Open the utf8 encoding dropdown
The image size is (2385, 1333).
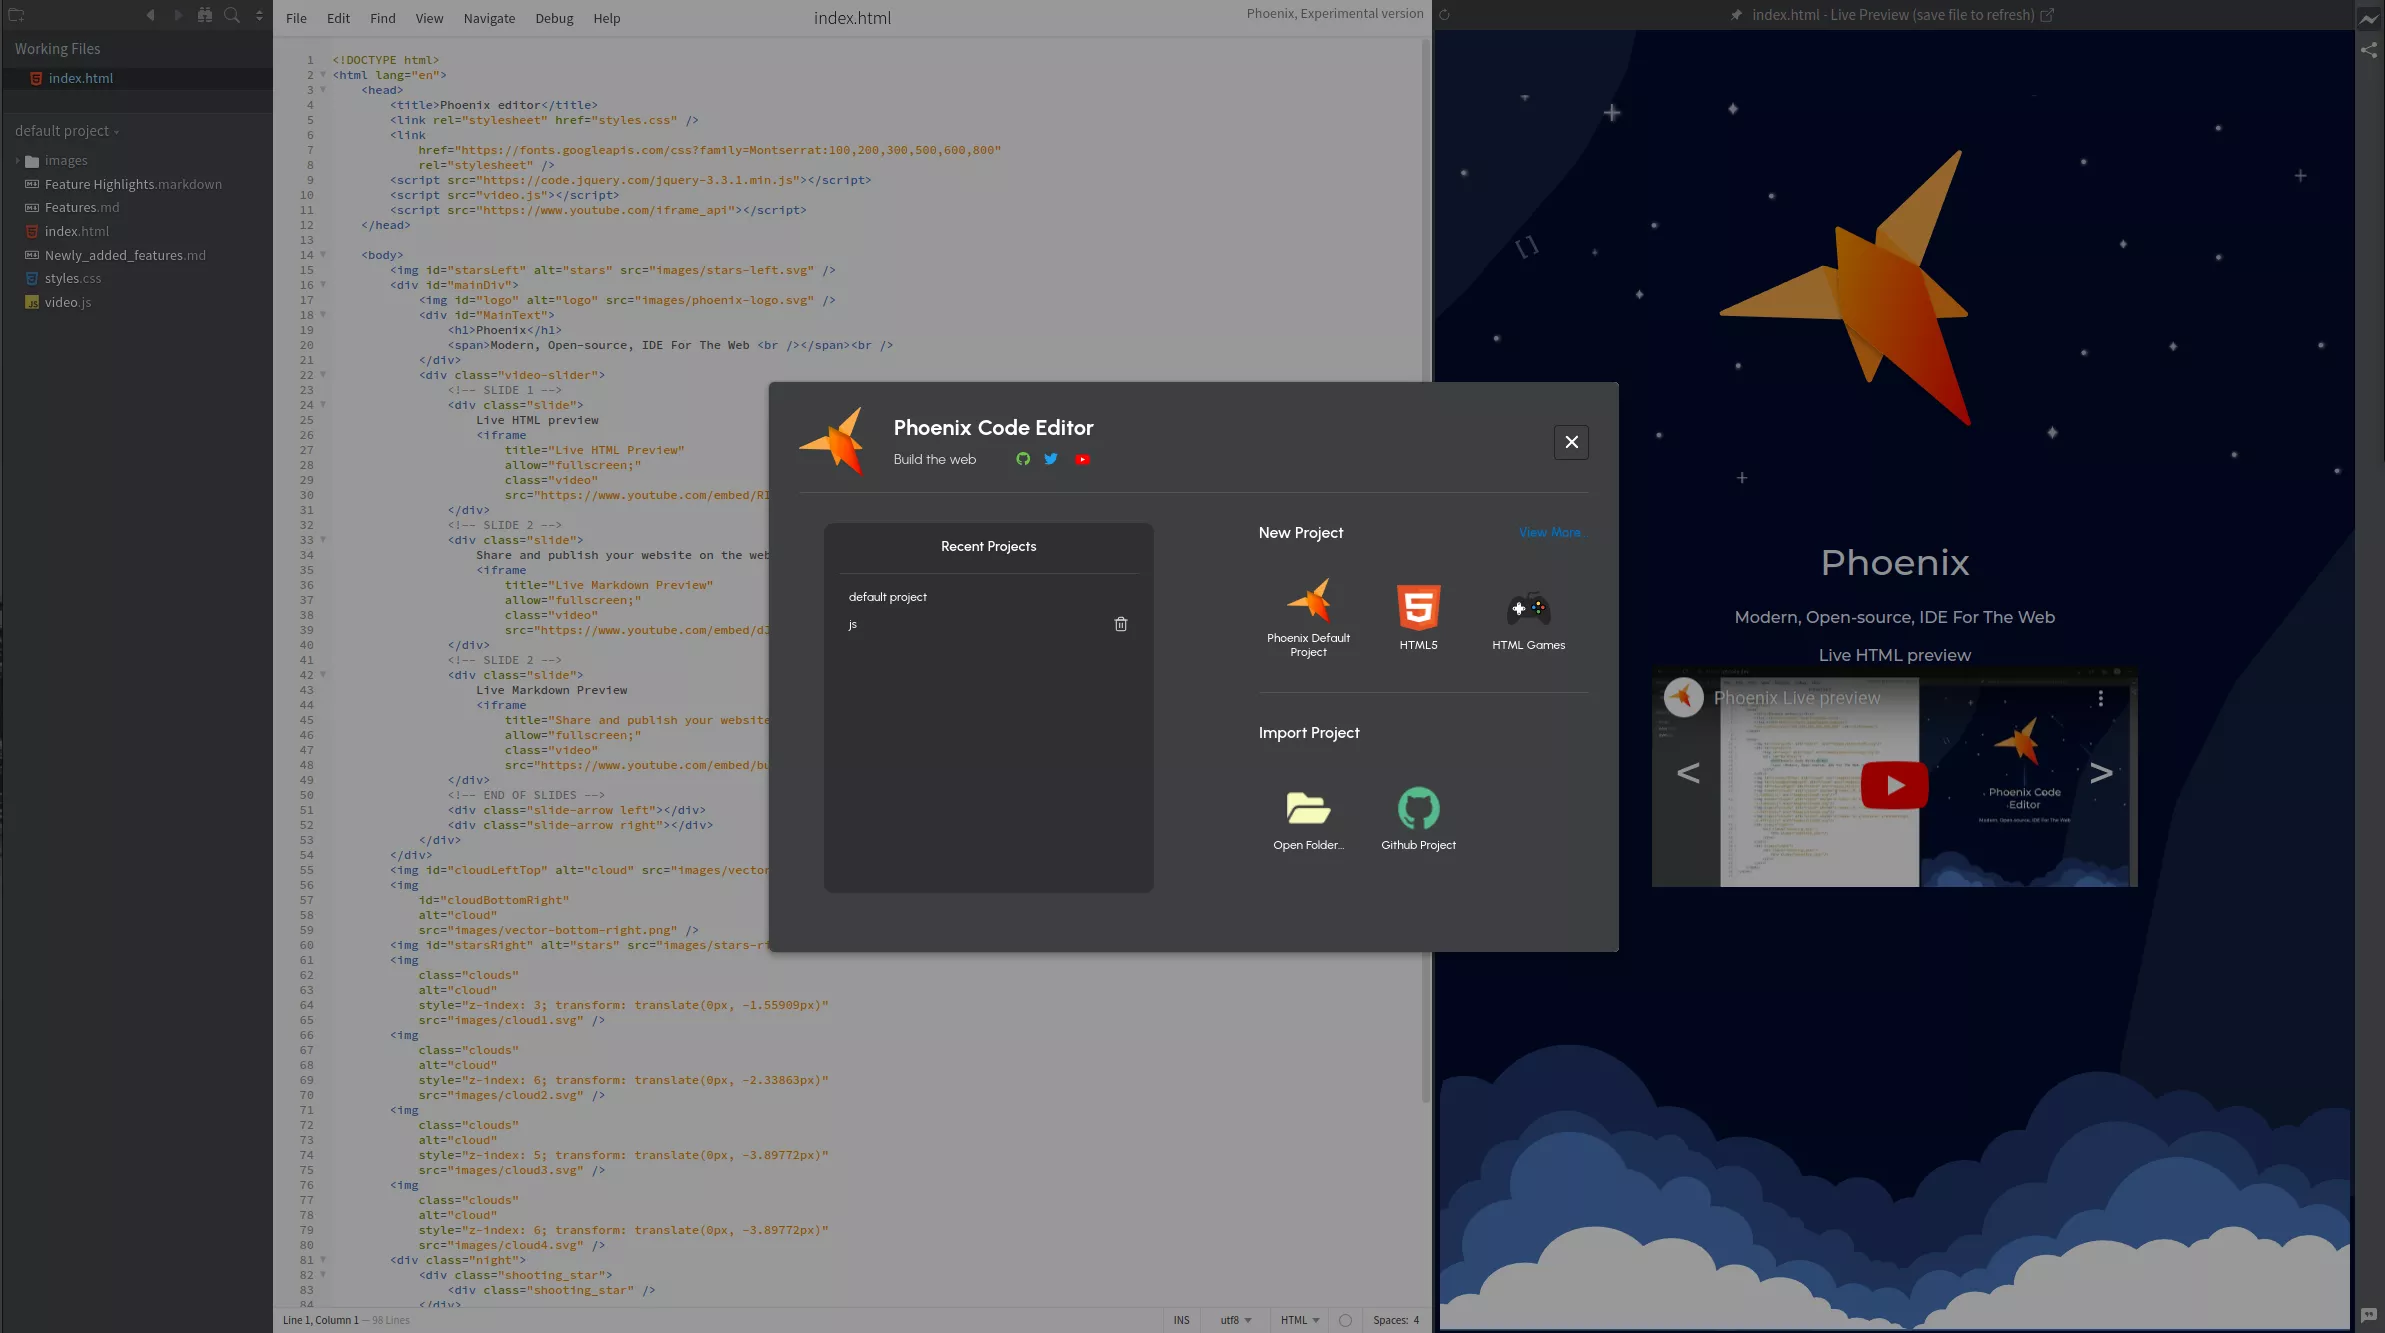1236,1320
